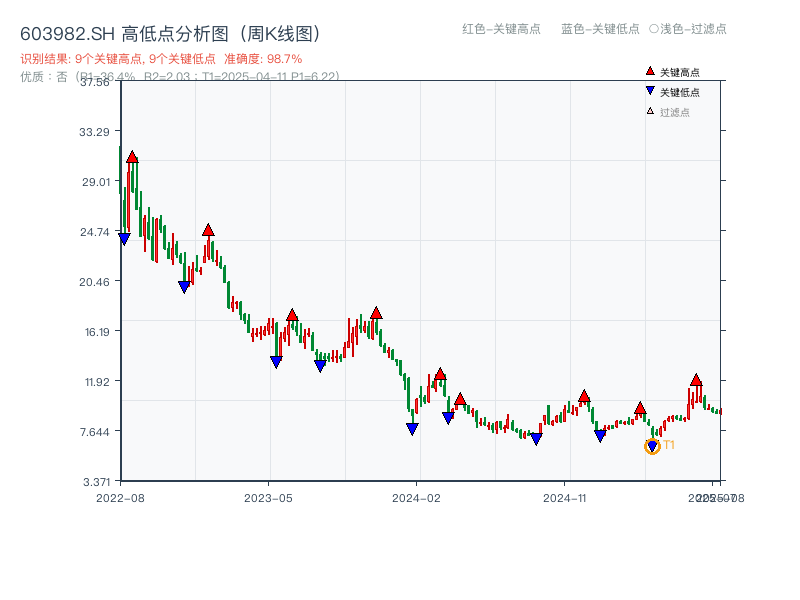Click the 关键低点 label in the chart legend

pos(680,92)
